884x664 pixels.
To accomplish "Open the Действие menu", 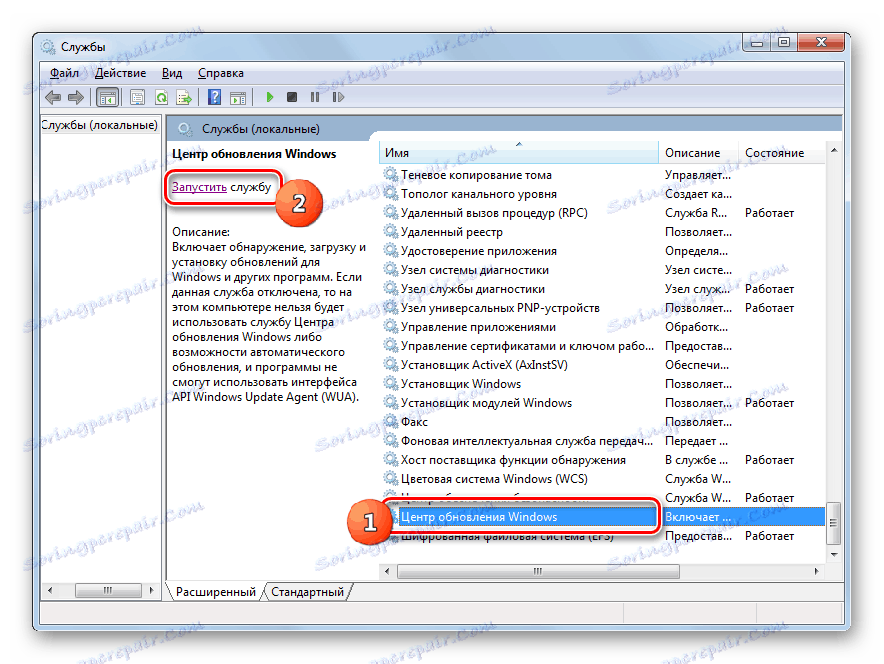I will (x=120, y=73).
